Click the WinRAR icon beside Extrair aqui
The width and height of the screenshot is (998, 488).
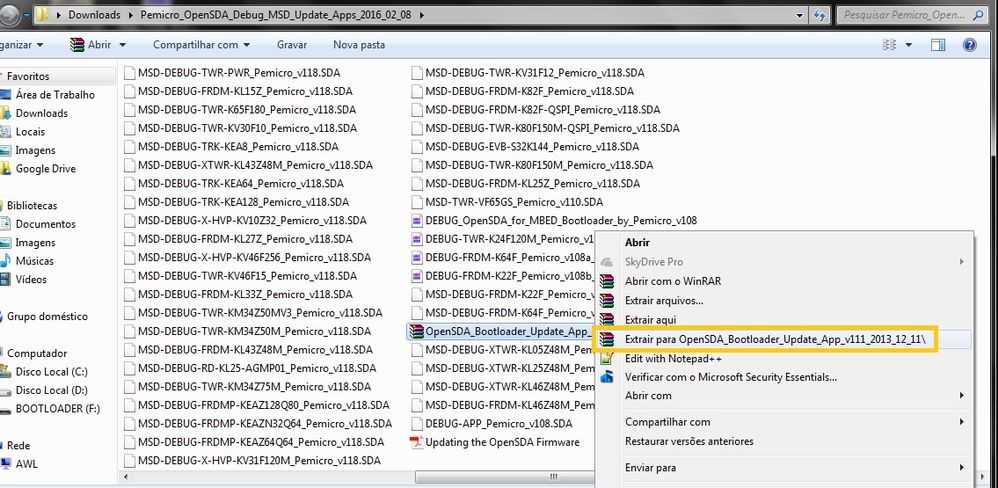tap(607, 319)
